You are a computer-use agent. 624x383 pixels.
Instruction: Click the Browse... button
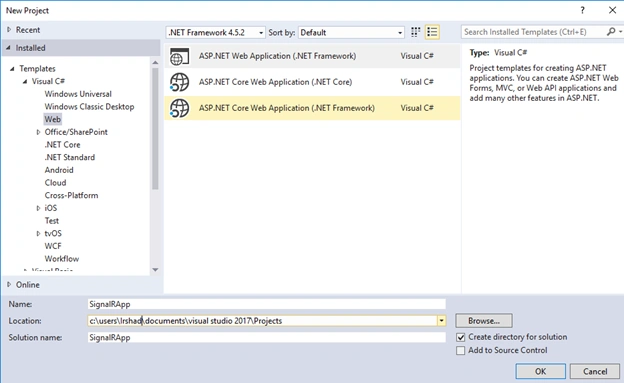(x=484, y=321)
